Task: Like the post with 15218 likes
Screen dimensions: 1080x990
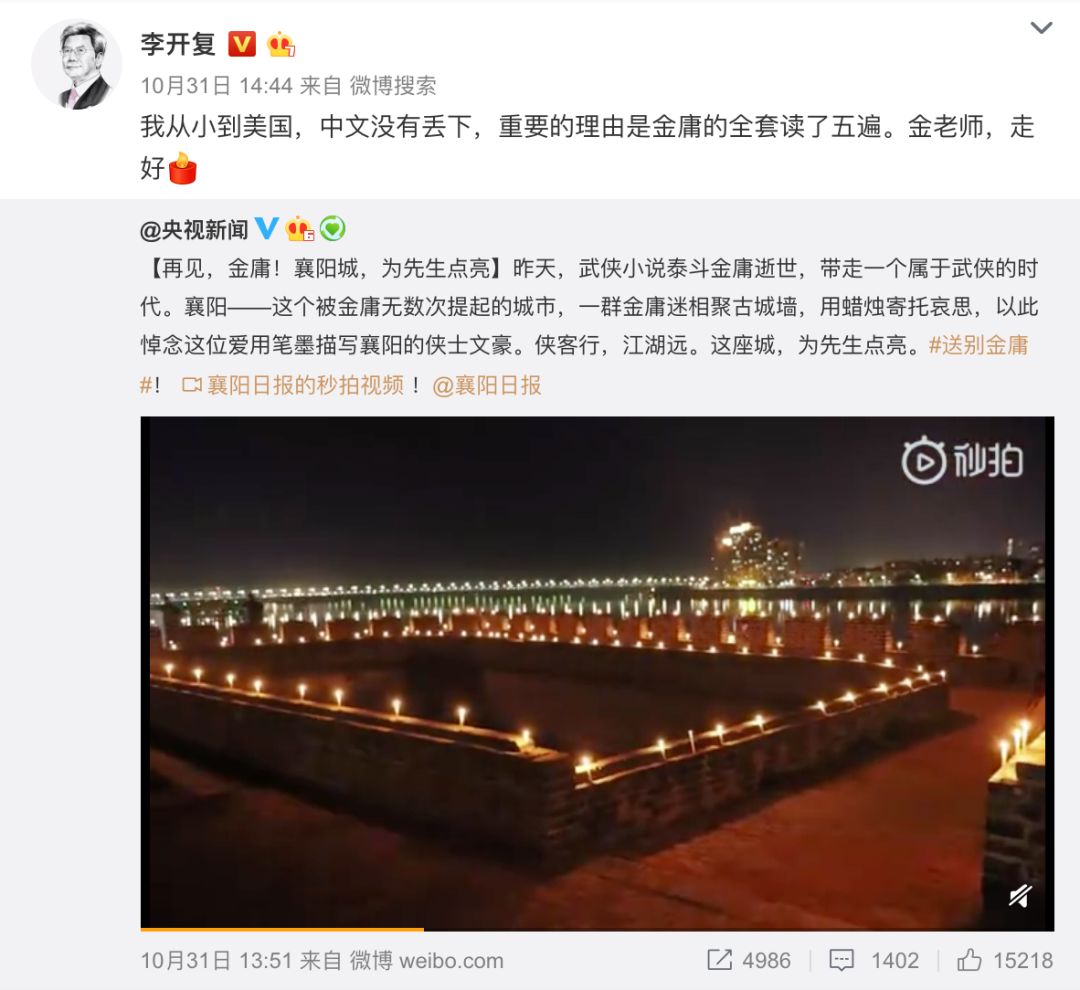Action: coord(1005,960)
